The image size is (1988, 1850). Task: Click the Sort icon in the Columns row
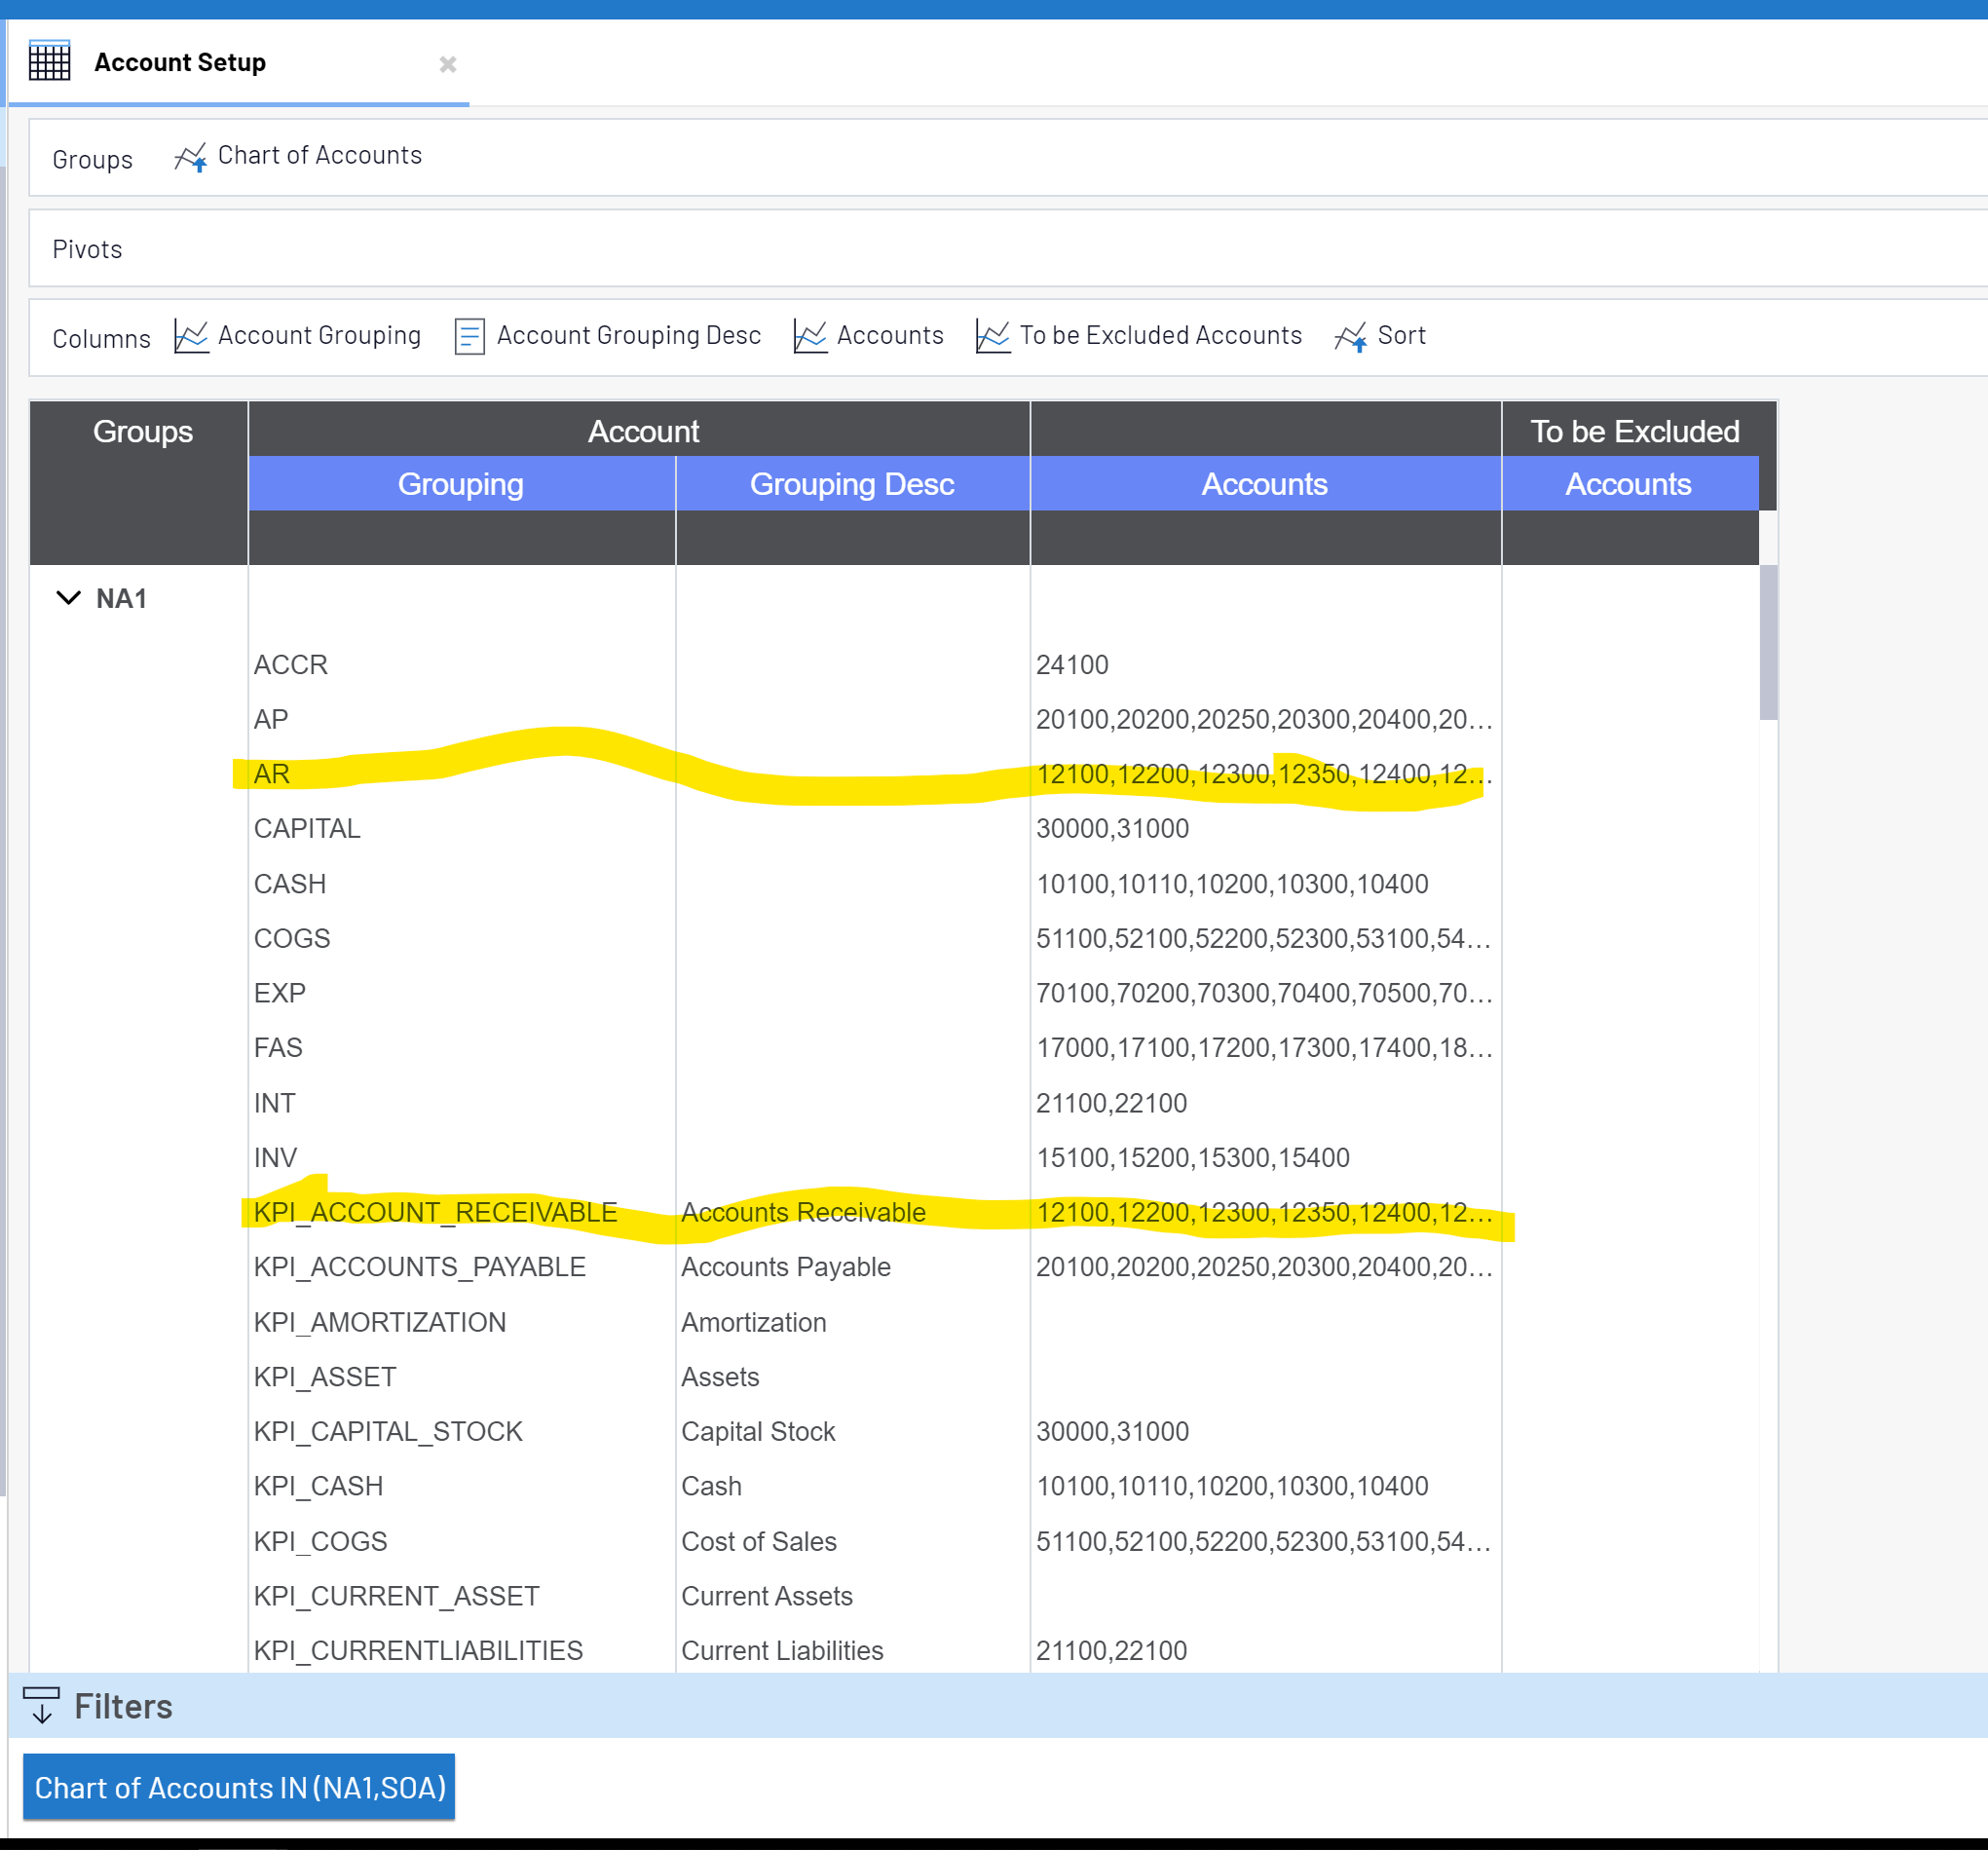click(1352, 336)
